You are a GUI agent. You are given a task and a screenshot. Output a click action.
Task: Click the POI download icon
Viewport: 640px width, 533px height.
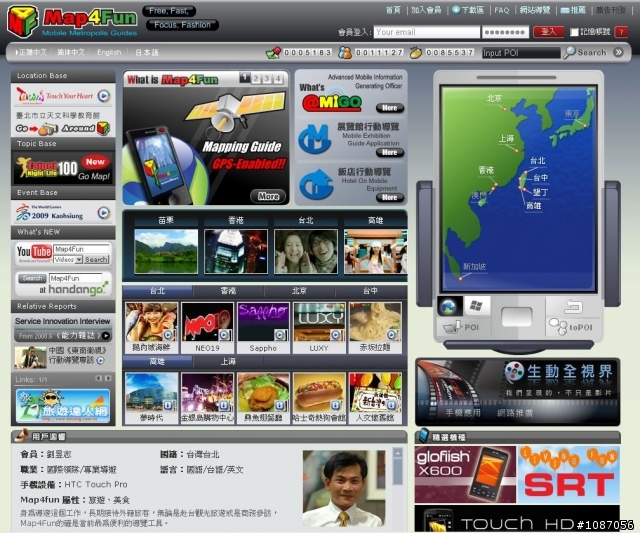[453, 327]
